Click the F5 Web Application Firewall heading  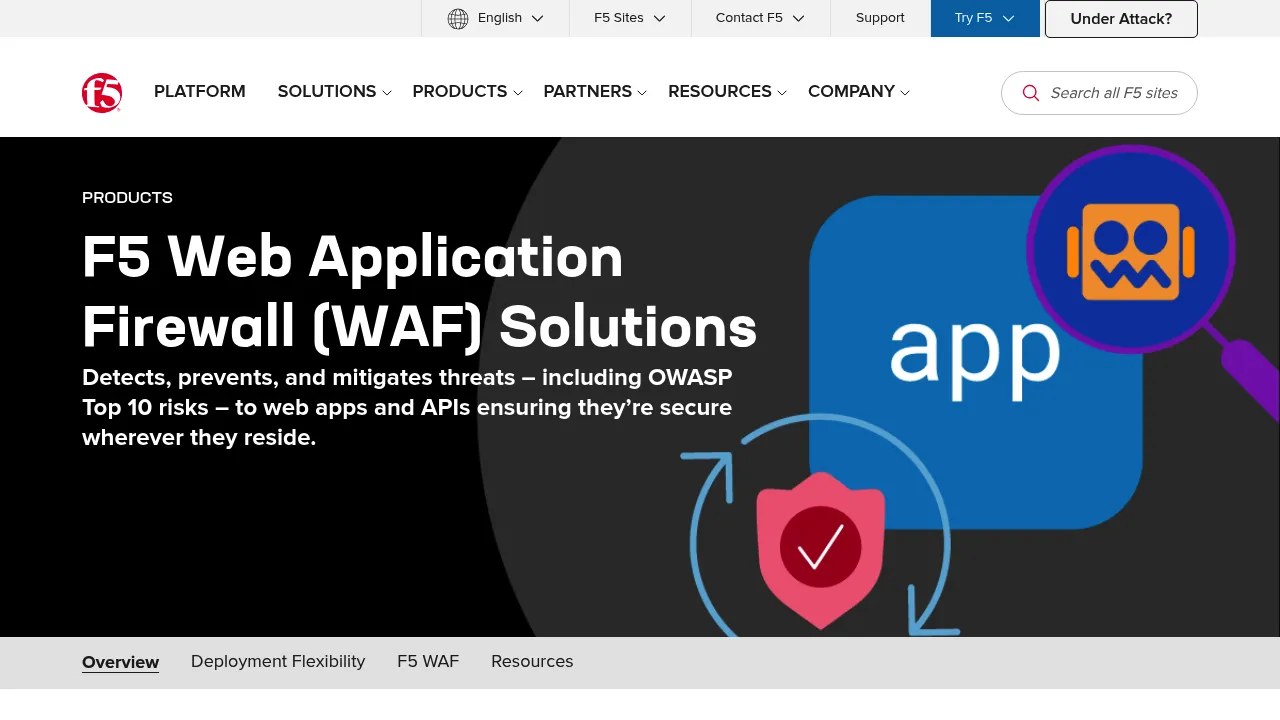tap(420, 292)
